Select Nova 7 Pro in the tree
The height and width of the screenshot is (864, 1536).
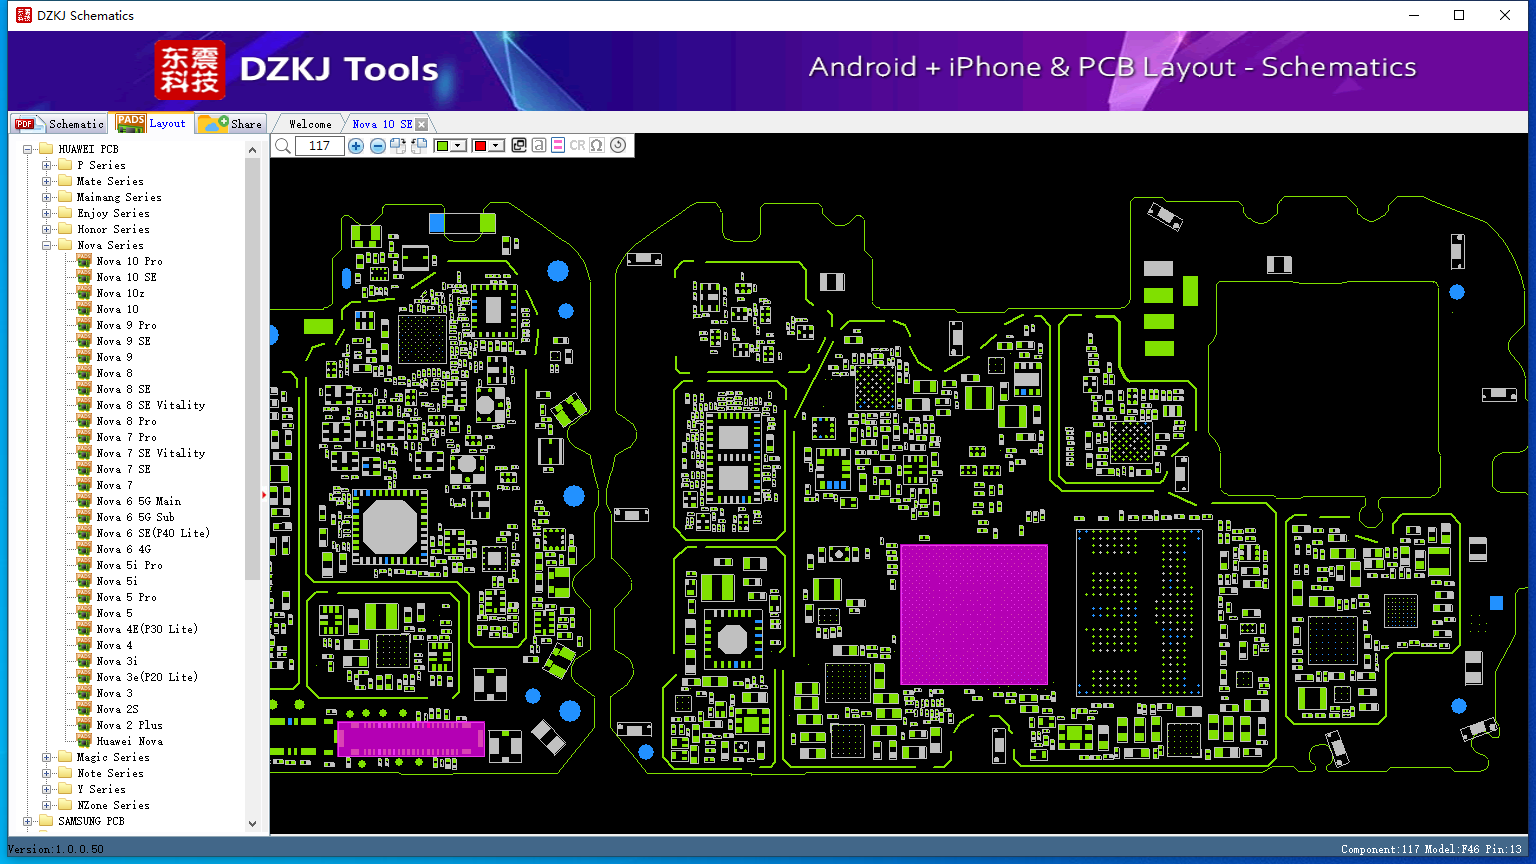126,437
